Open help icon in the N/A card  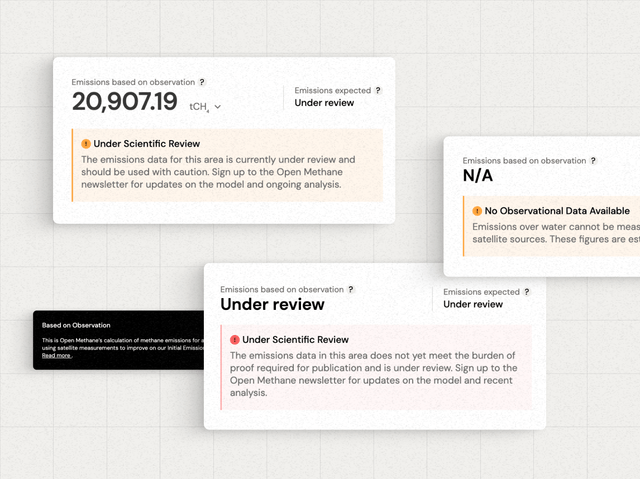click(593, 160)
